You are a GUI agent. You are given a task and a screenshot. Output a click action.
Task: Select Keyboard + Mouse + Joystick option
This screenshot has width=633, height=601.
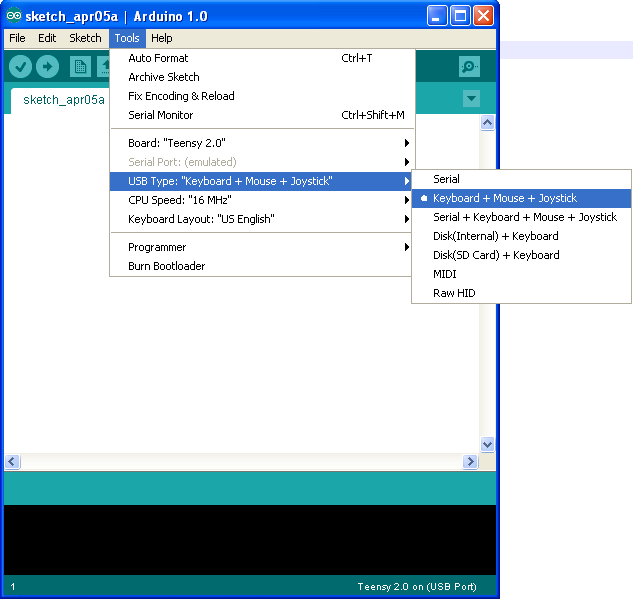coord(521,198)
